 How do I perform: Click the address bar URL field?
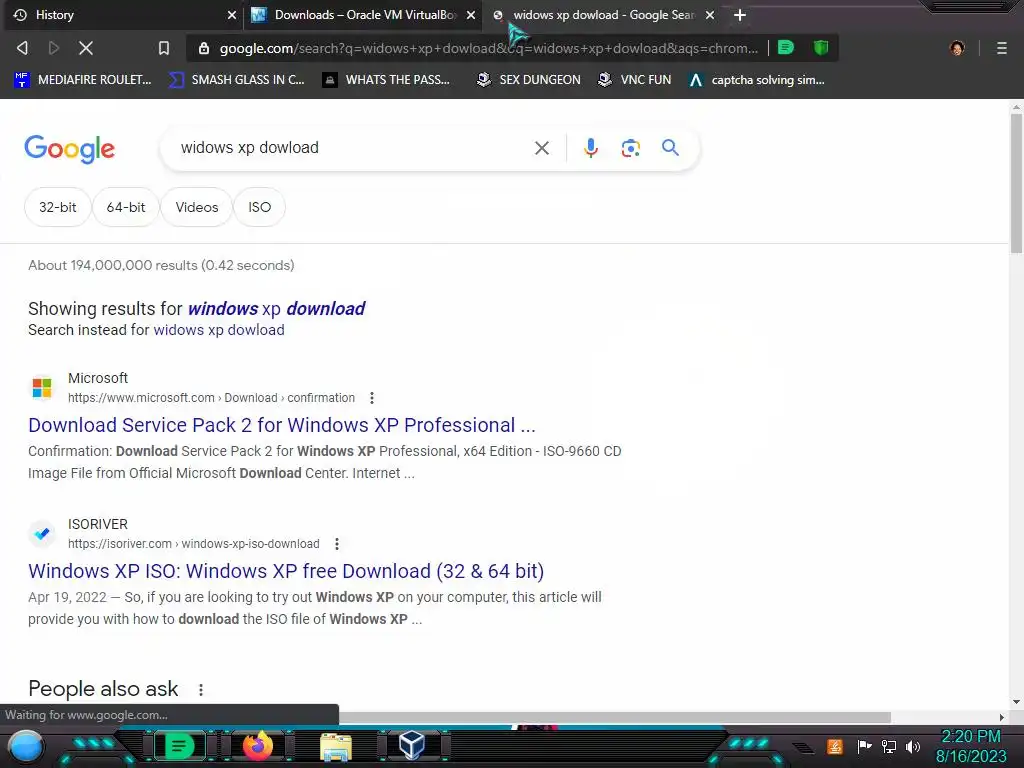(488, 48)
